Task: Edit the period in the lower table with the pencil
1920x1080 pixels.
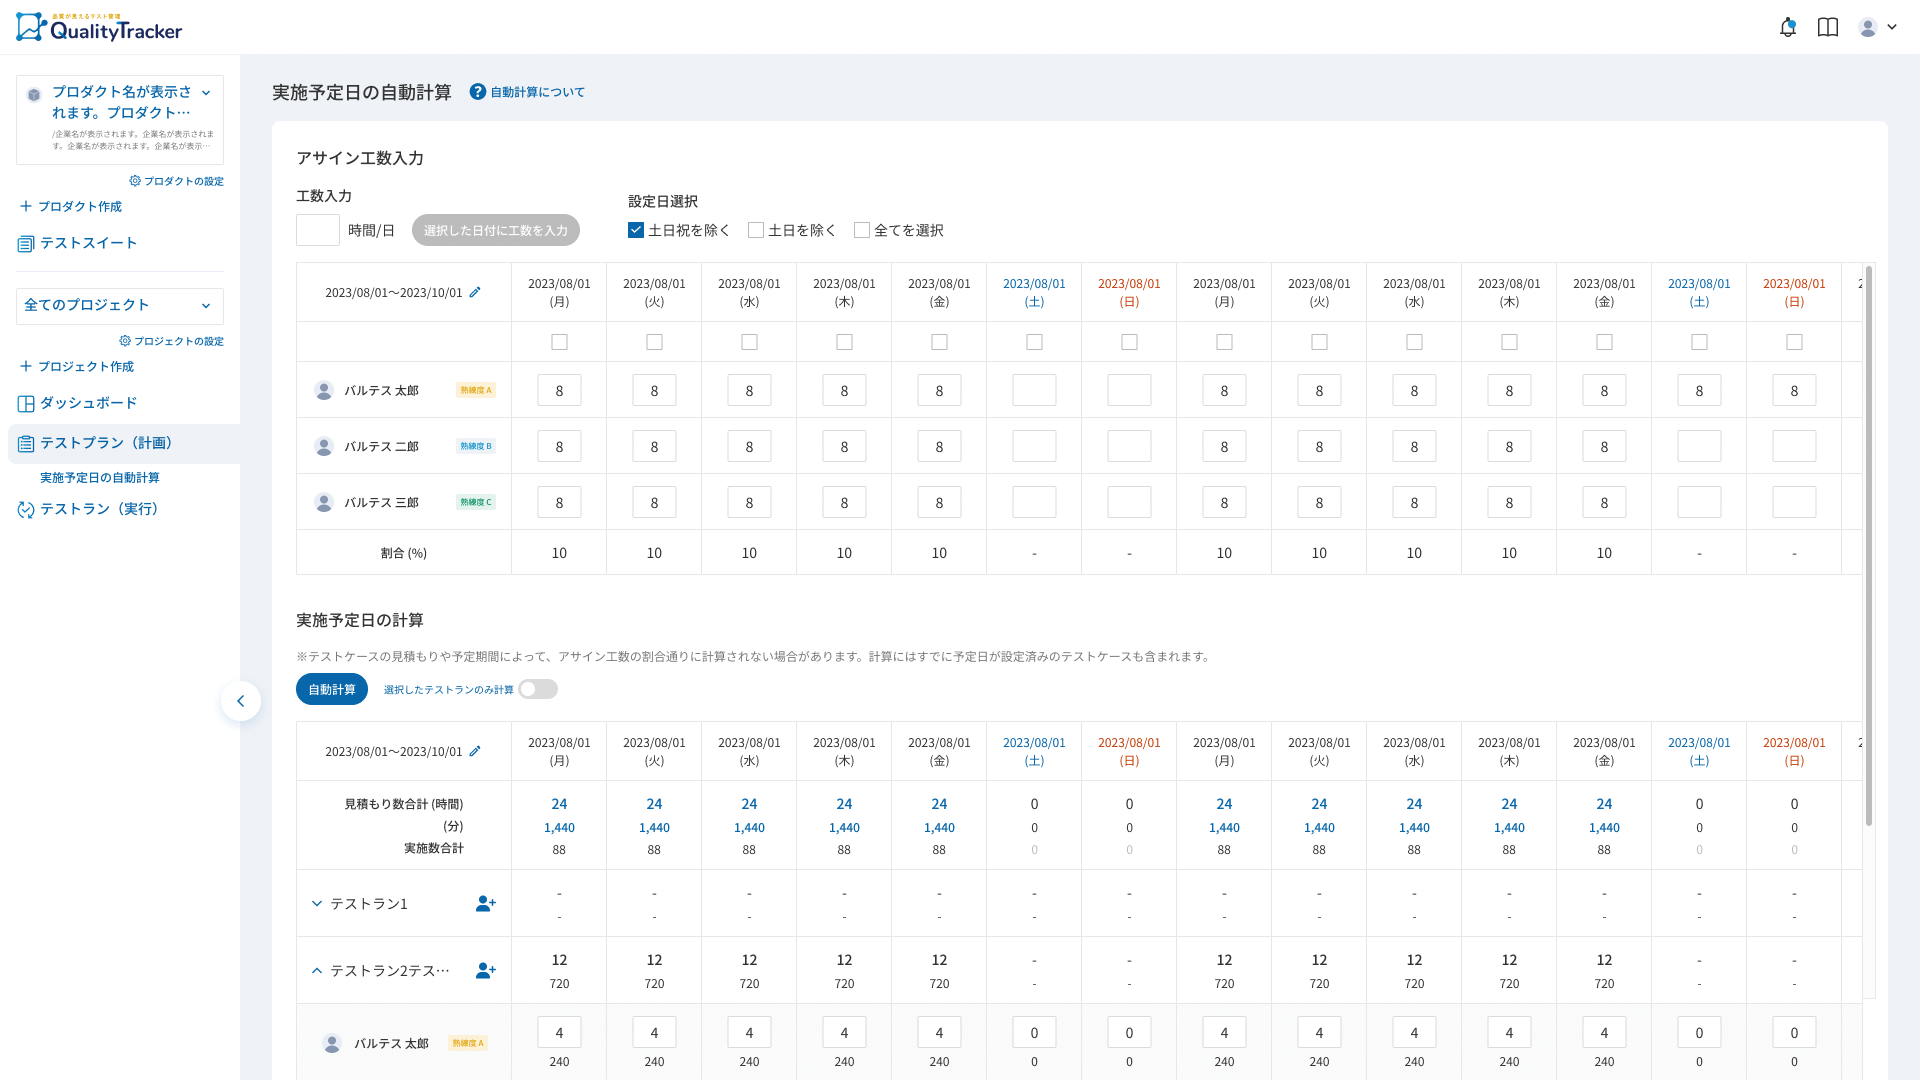Action: pyautogui.click(x=475, y=751)
